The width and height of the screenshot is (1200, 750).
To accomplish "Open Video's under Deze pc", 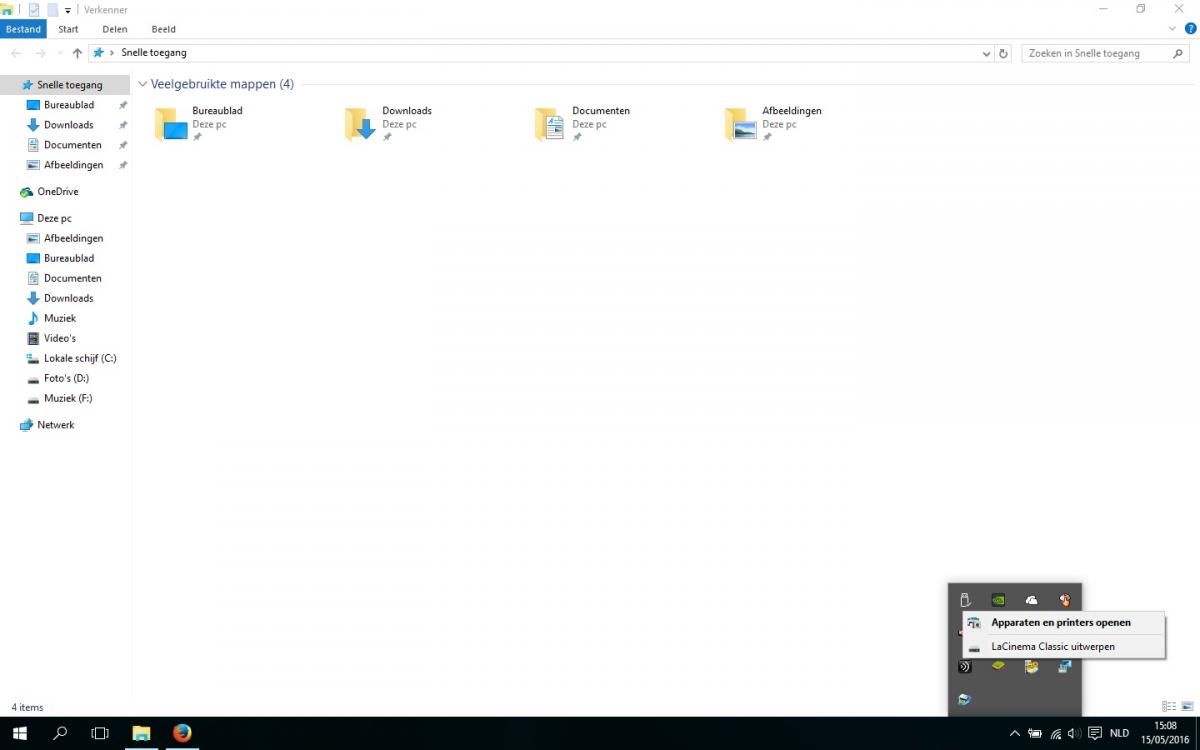I will pyautogui.click(x=59, y=338).
